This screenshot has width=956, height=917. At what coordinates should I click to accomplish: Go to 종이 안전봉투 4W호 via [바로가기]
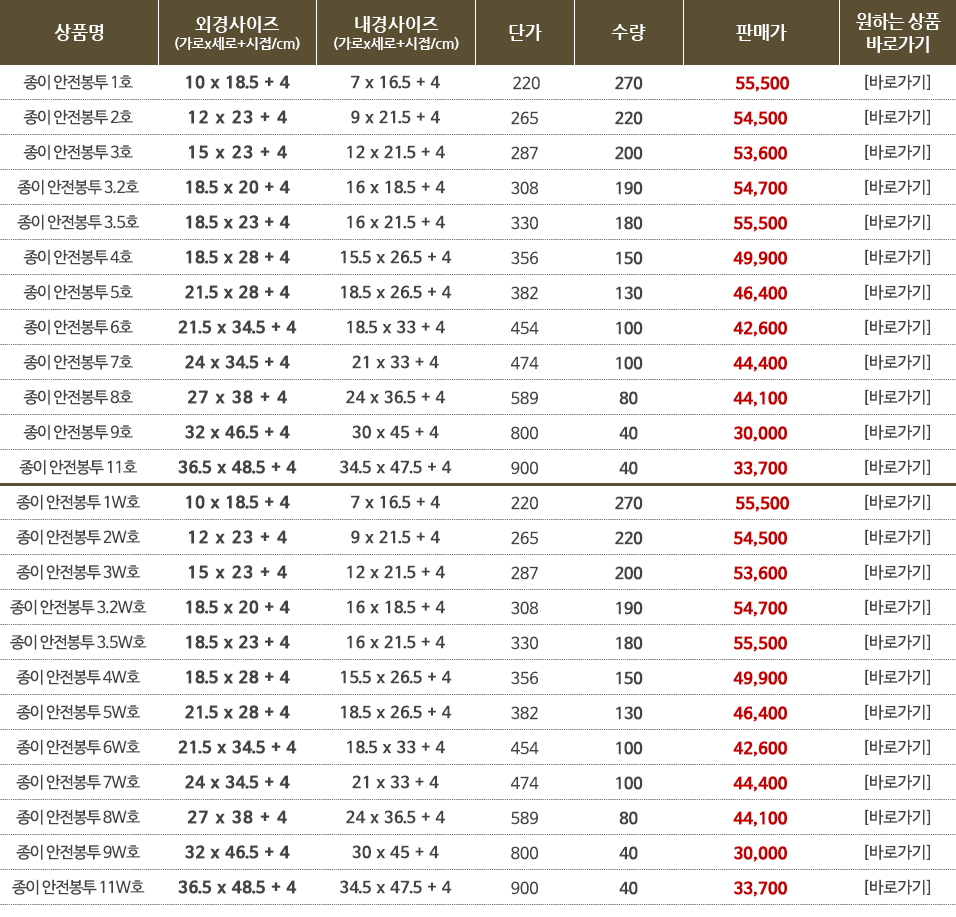pyautogui.click(x=897, y=677)
